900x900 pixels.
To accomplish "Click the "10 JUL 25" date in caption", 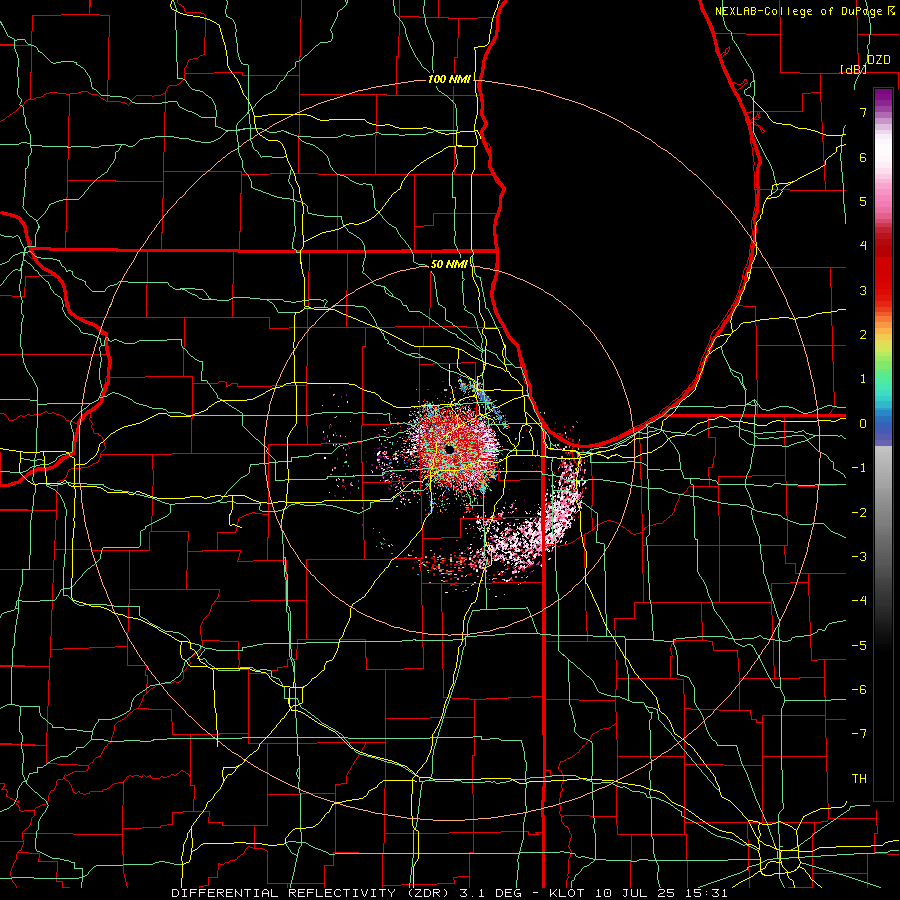I will [x=637, y=893].
